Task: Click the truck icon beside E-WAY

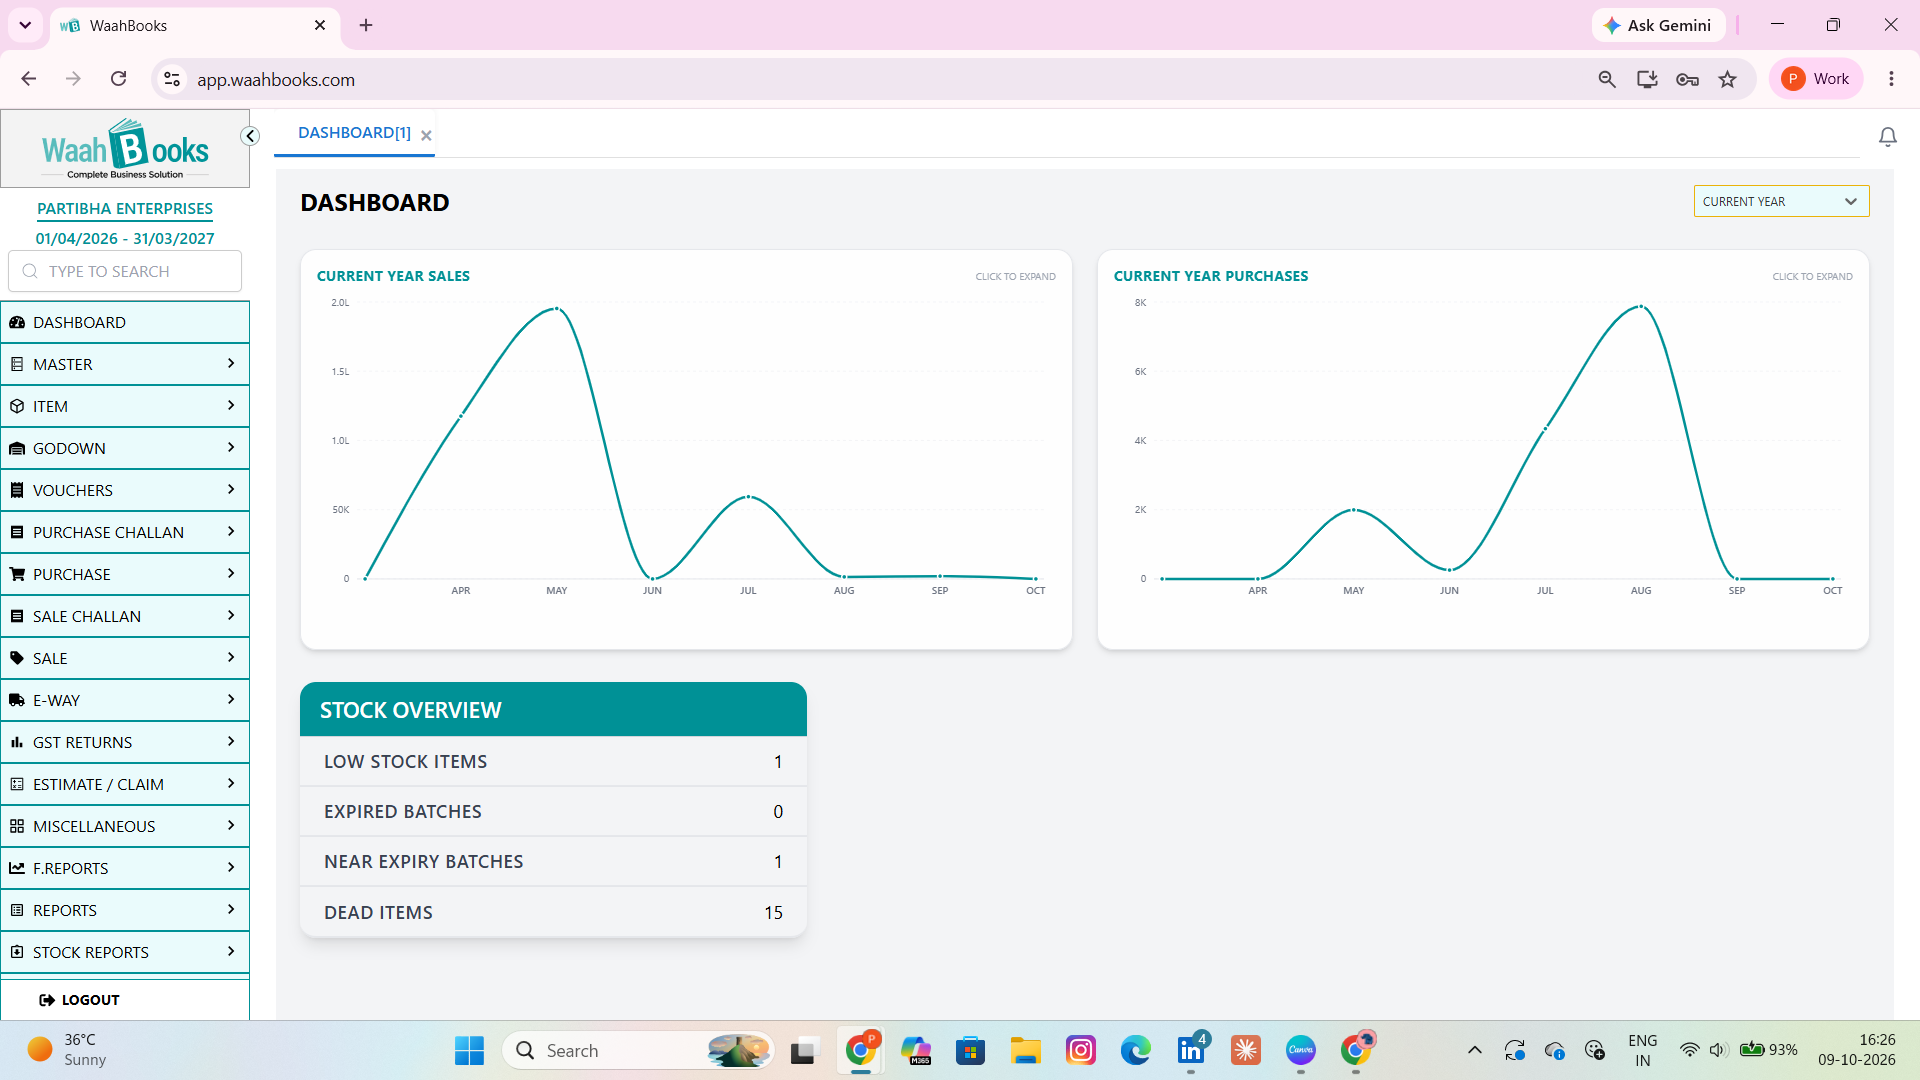Action: pyautogui.click(x=17, y=700)
